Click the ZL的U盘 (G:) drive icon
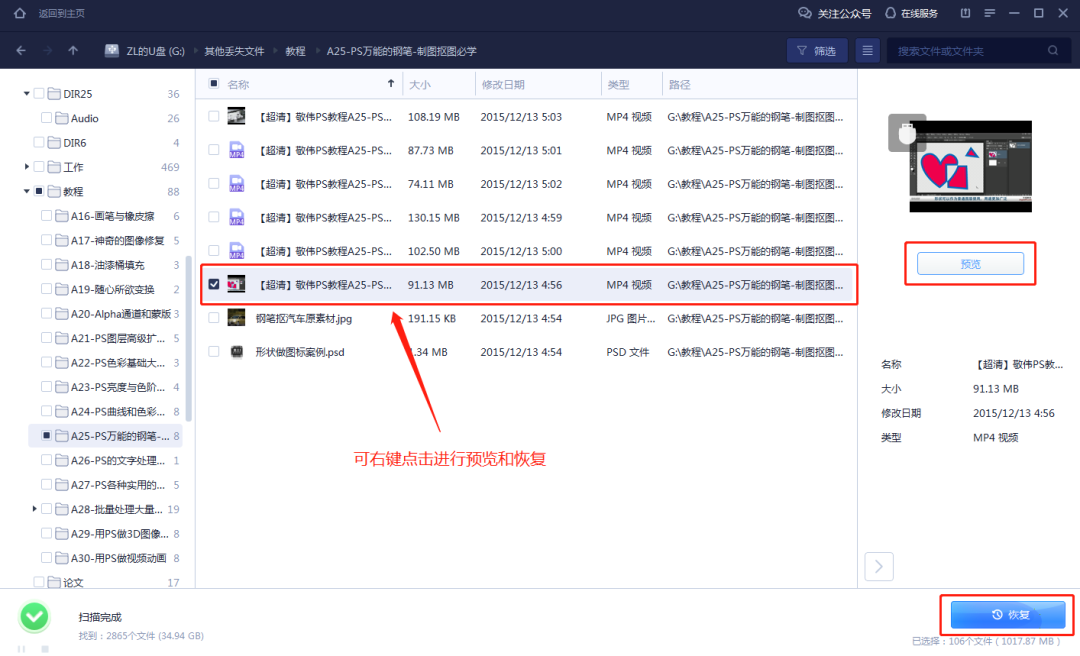1080x656 pixels. point(112,50)
